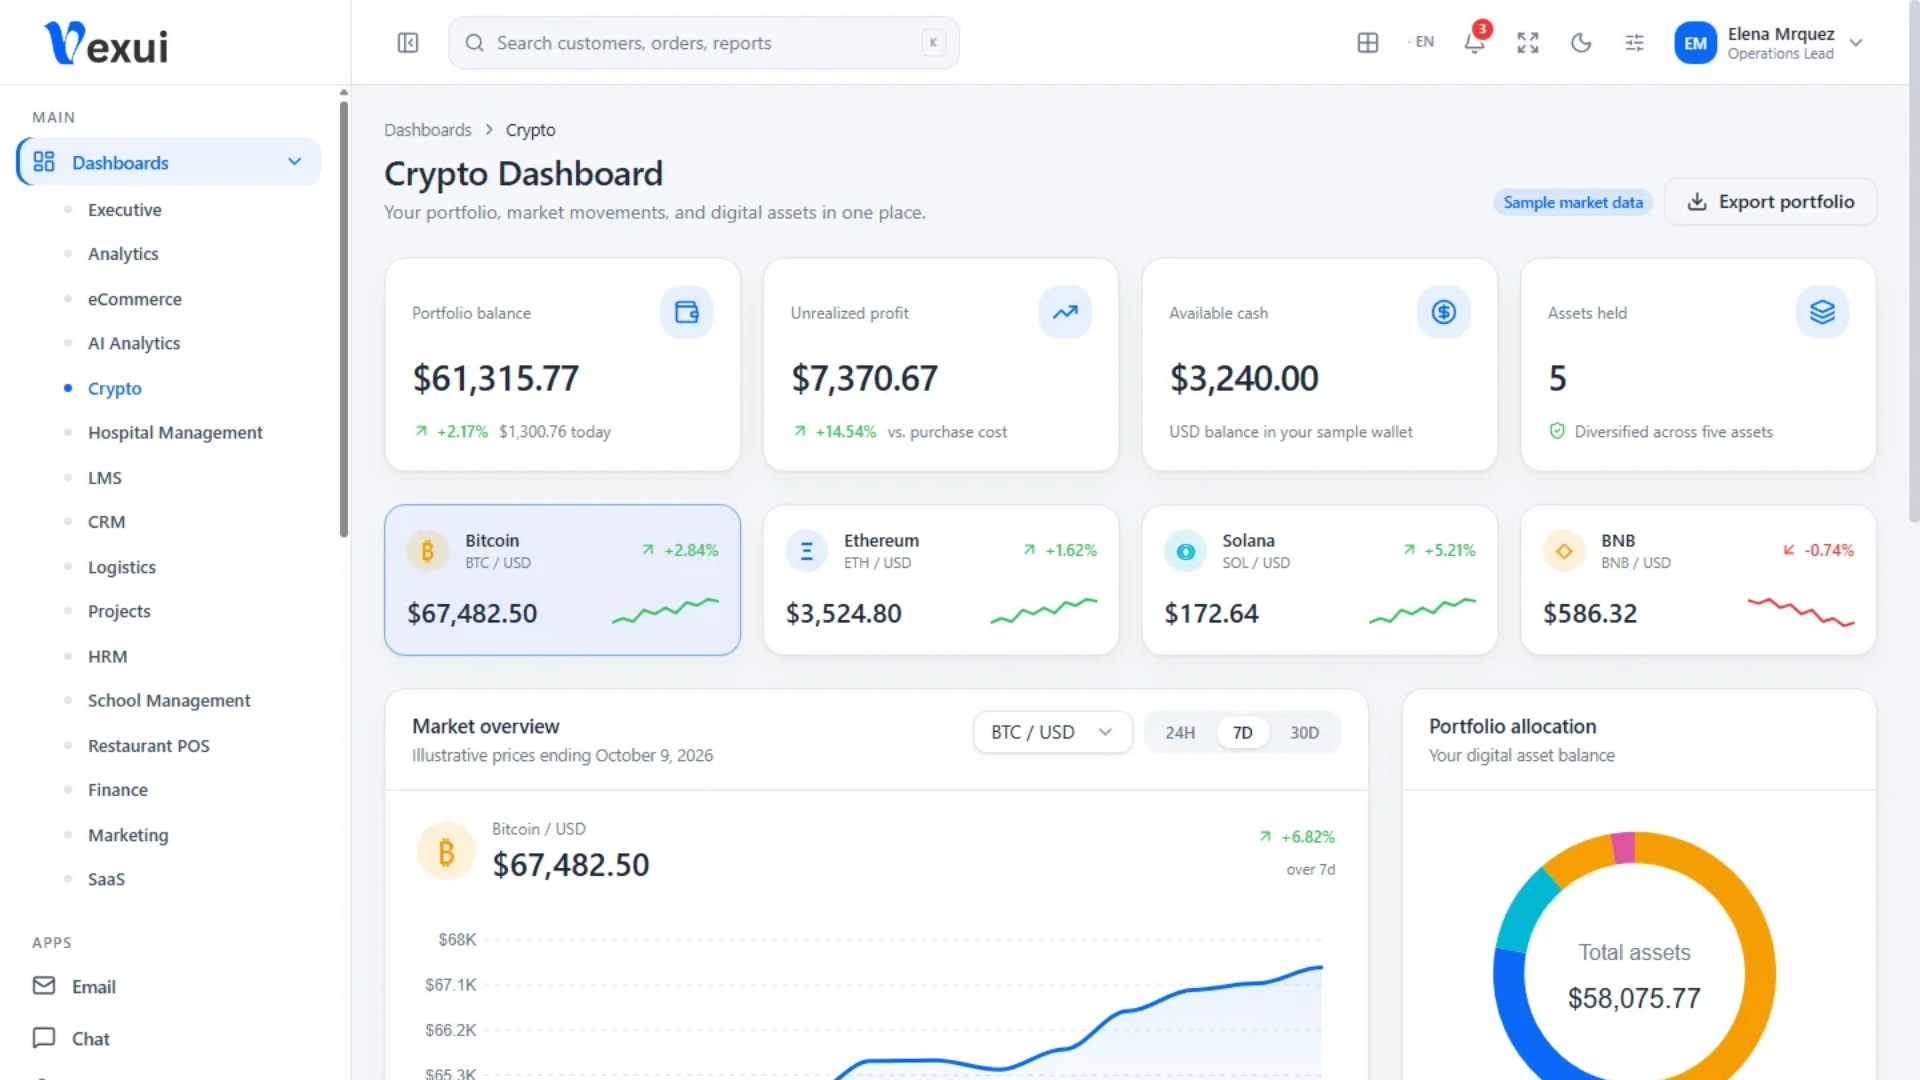Click the Solana coin icon
The height and width of the screenshot is (1080, 1920).
tap(1185, 551)
